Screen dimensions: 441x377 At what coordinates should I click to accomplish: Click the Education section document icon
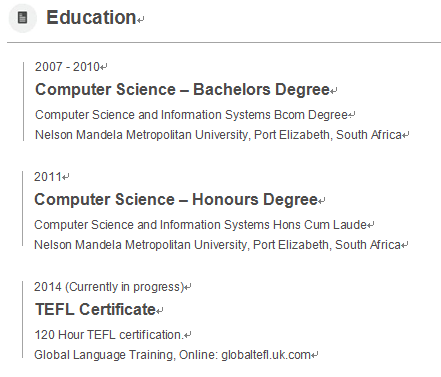pos(22,18)
